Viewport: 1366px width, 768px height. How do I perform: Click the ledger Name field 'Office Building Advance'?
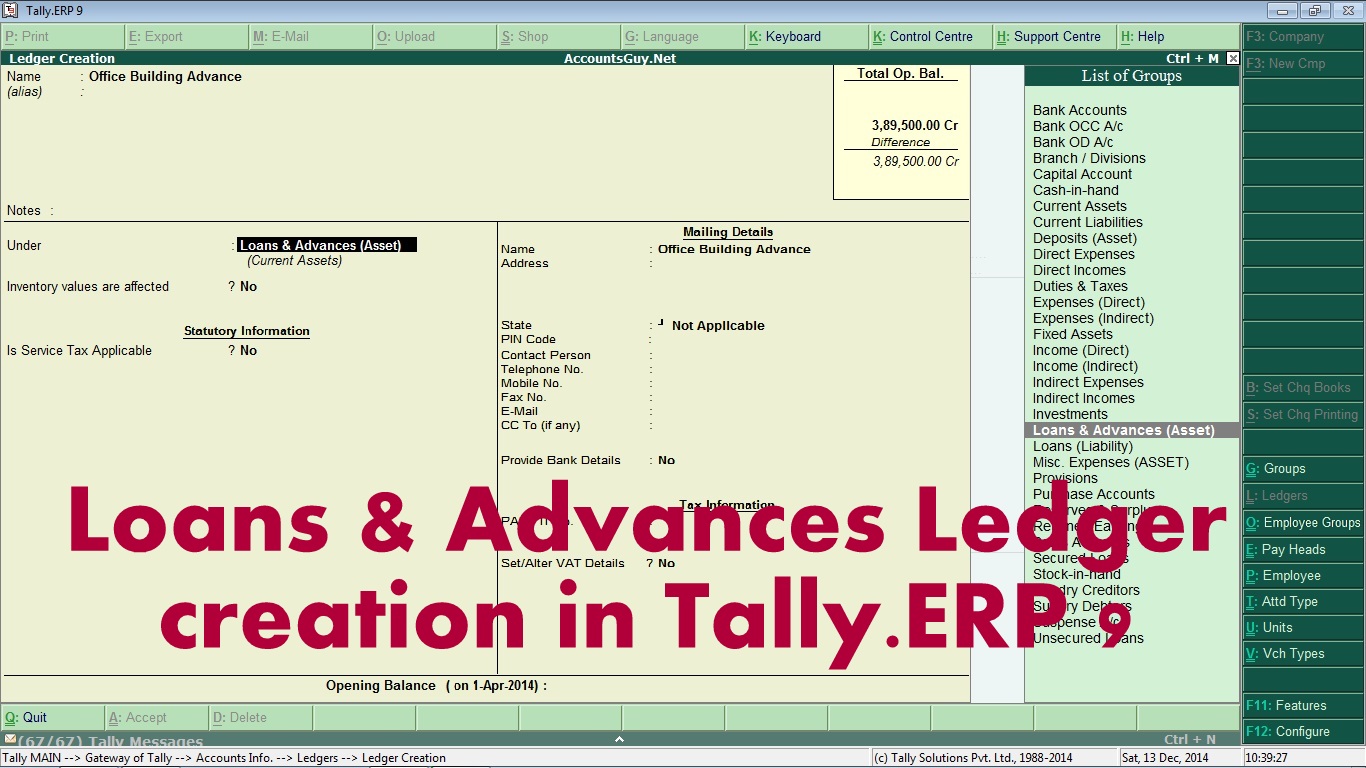pos(165,77)
